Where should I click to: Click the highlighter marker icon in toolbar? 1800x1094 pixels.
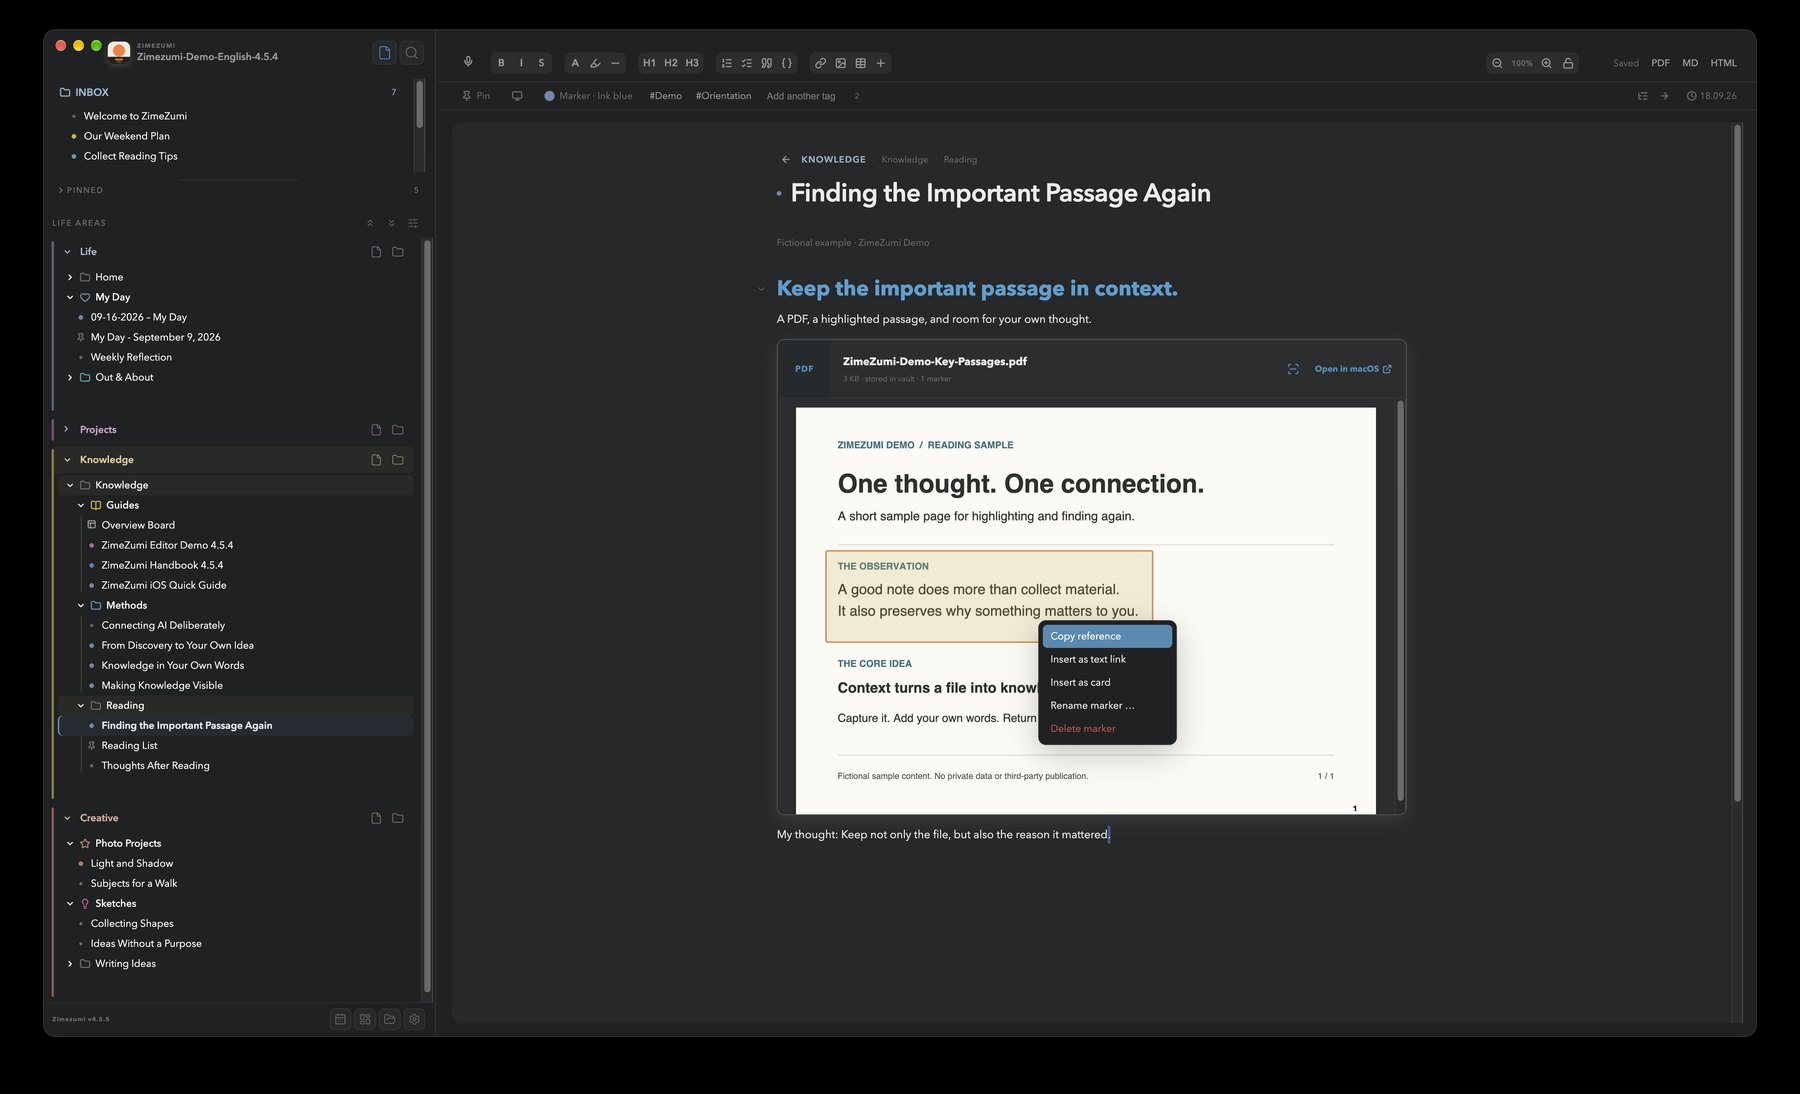pos(595,63)
